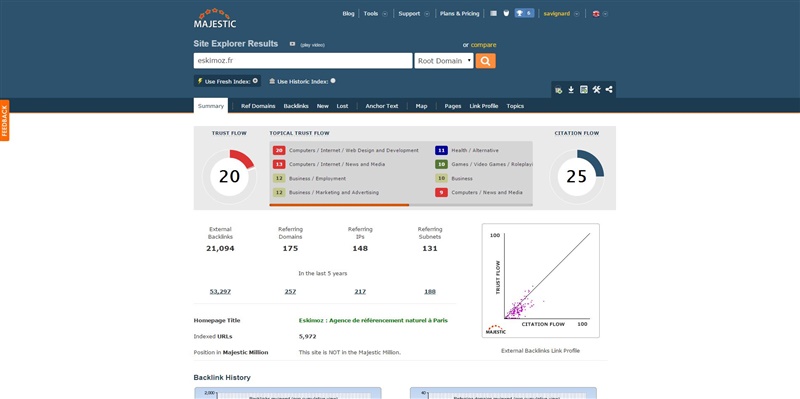Click the trophy badge showing 6

coord(524,13)
